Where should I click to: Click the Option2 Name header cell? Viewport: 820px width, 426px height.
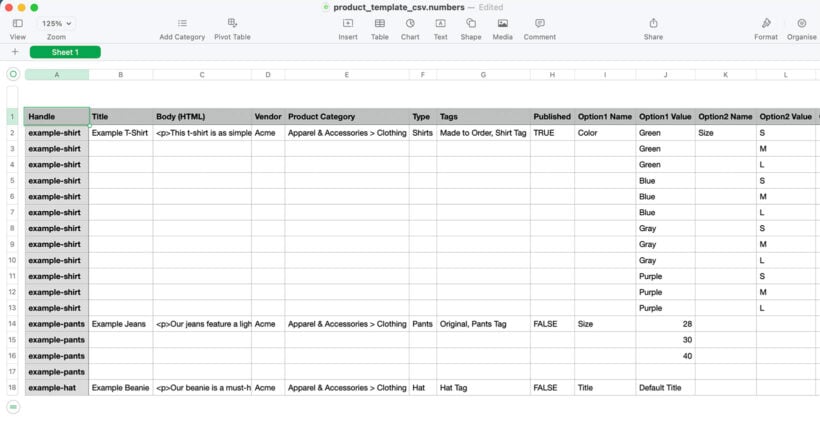[725, 117]
